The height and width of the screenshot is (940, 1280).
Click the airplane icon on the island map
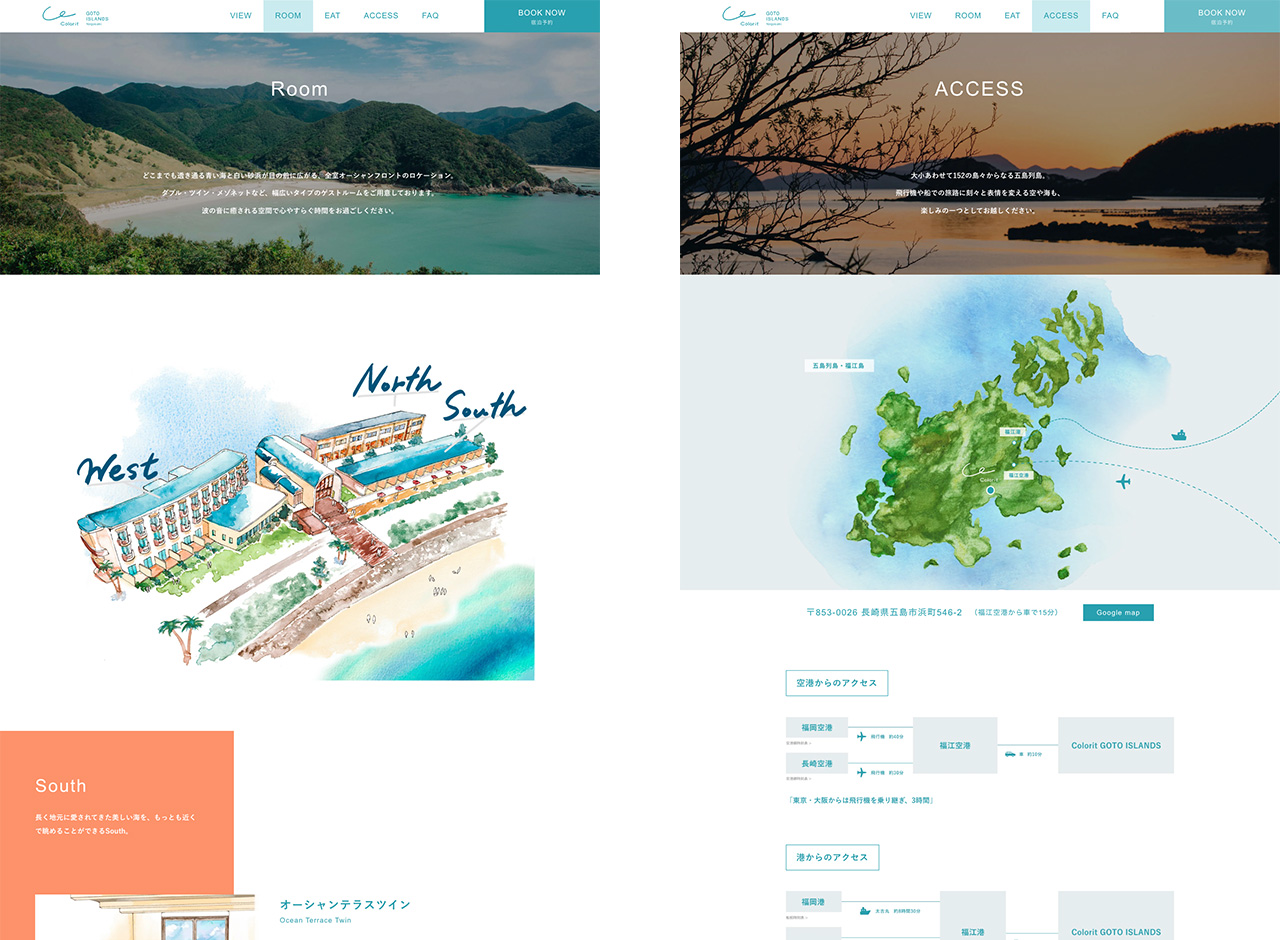coord(1123,482)
